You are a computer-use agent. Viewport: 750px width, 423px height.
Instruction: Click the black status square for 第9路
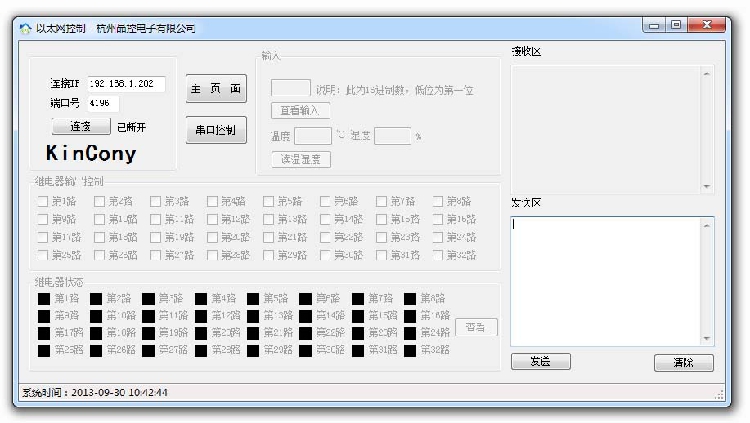click(x=44, y=316)
